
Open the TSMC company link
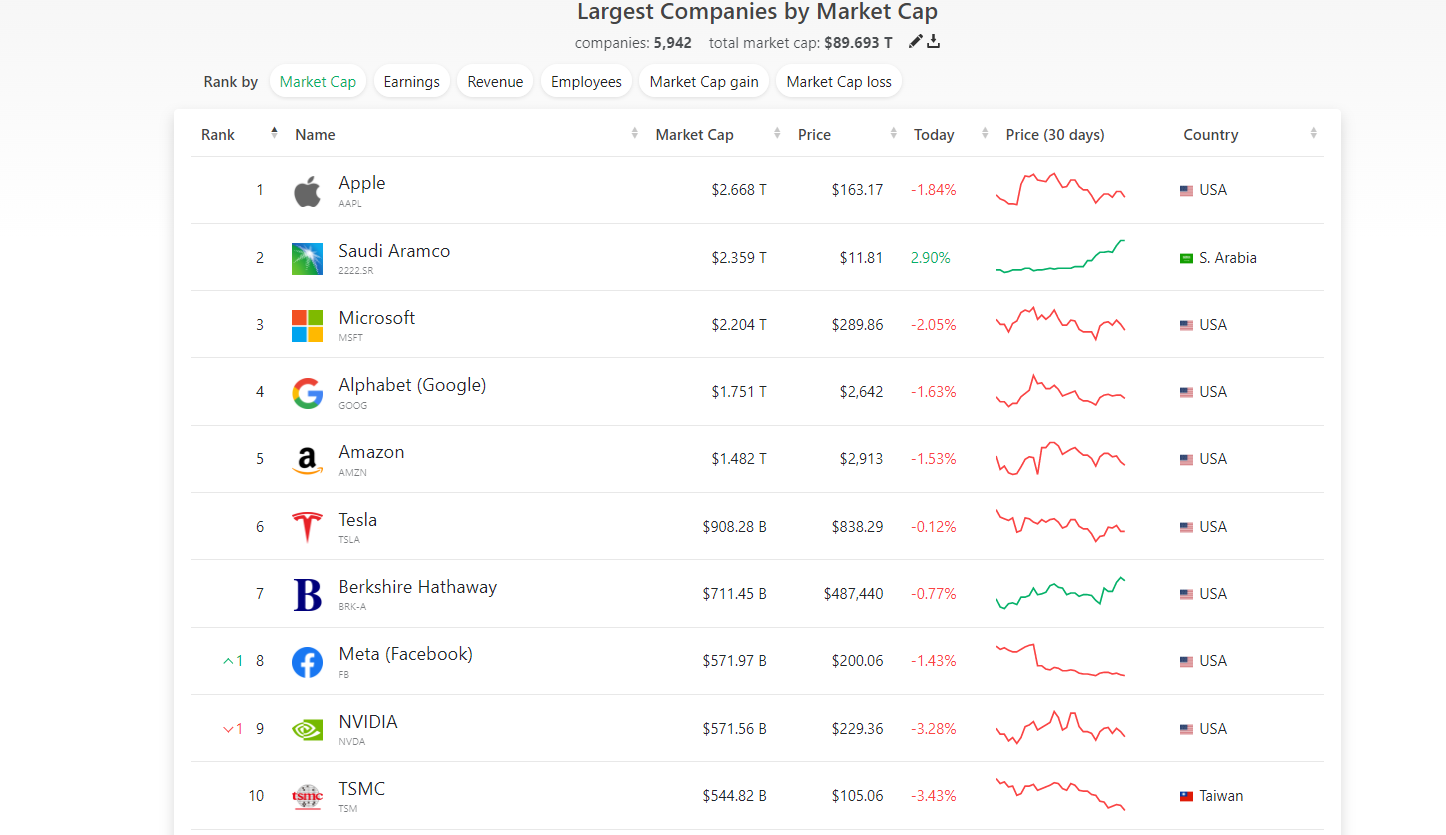[362, 788]
